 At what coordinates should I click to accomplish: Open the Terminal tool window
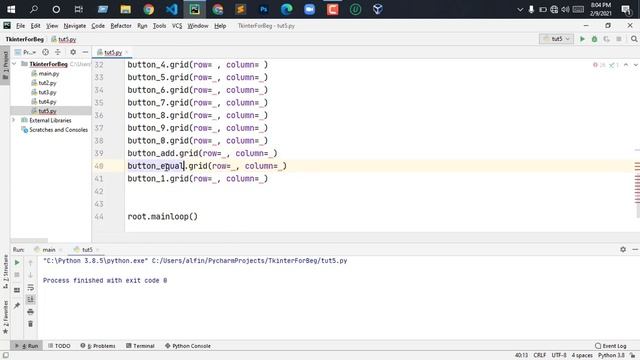click(140, 346)
